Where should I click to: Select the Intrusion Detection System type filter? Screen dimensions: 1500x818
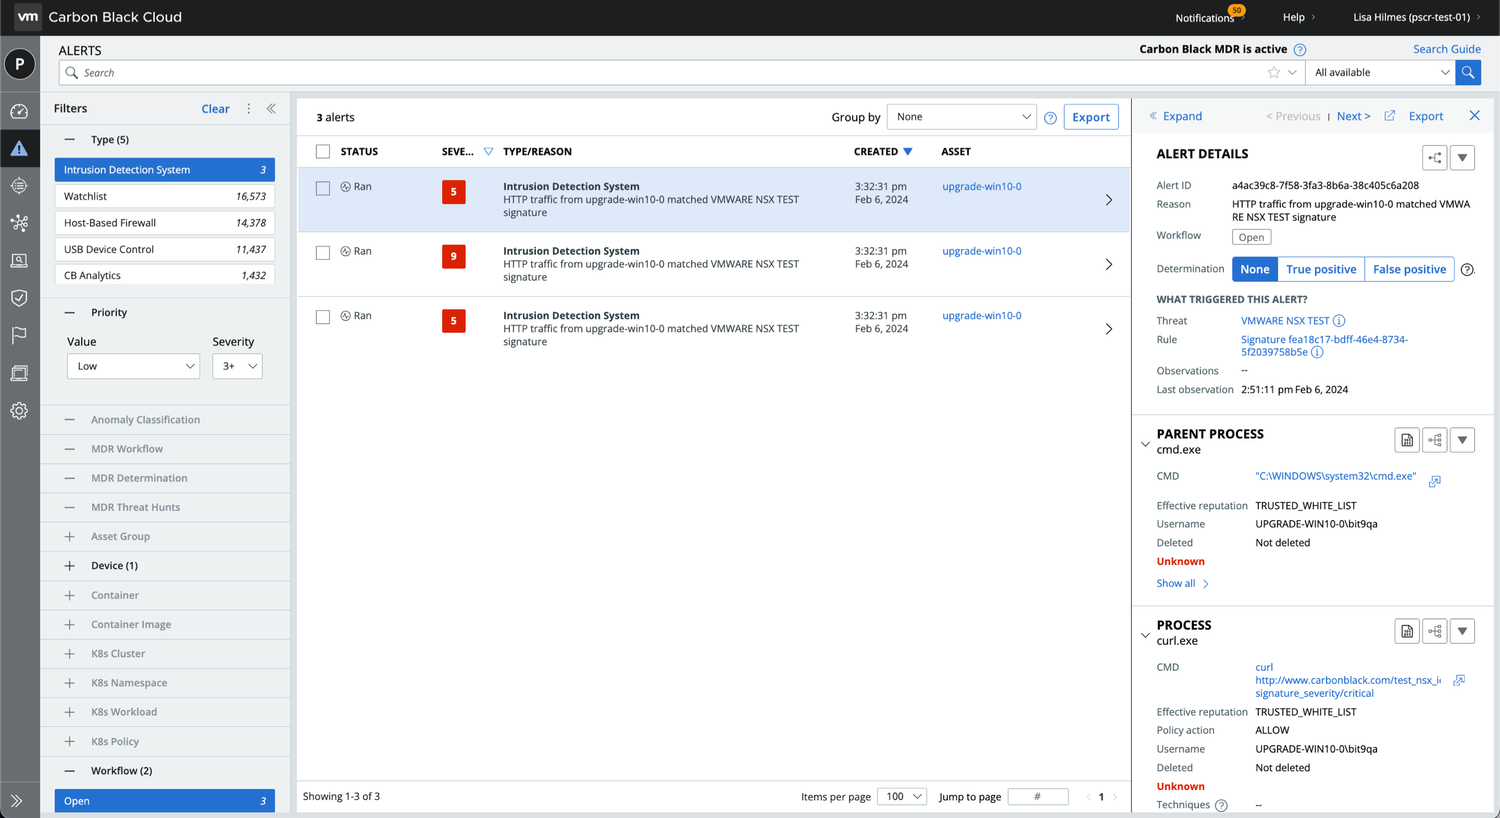(165, 170)
